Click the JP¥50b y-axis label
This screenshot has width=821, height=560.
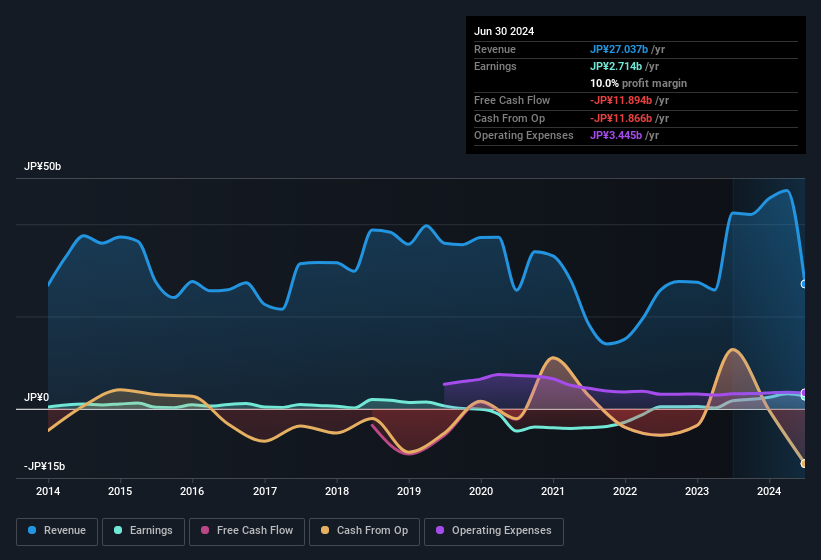(x=42, y=166)
